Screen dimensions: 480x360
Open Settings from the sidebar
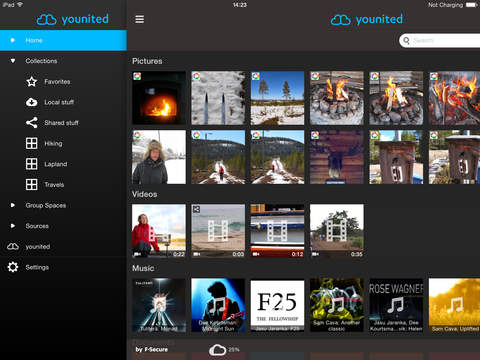(x=37, y=267)
